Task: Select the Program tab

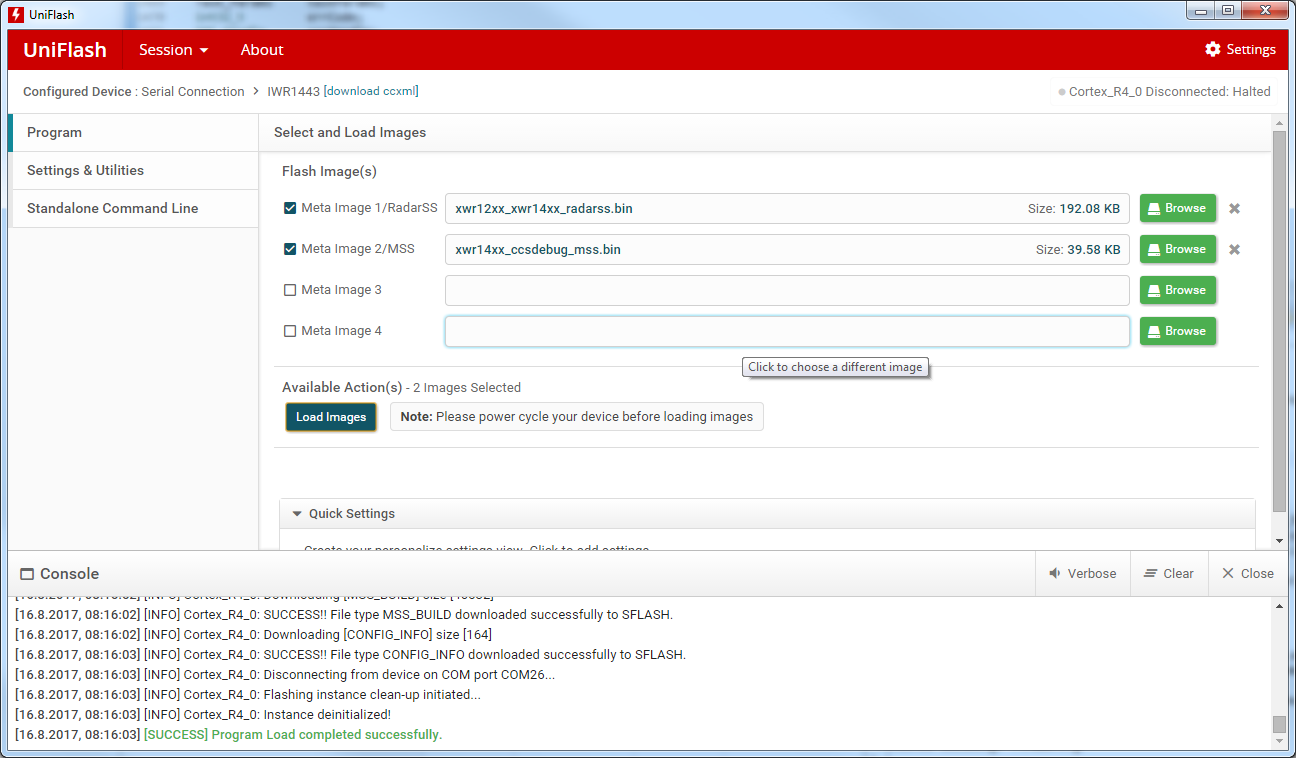Action: click(x=133, y=132)
